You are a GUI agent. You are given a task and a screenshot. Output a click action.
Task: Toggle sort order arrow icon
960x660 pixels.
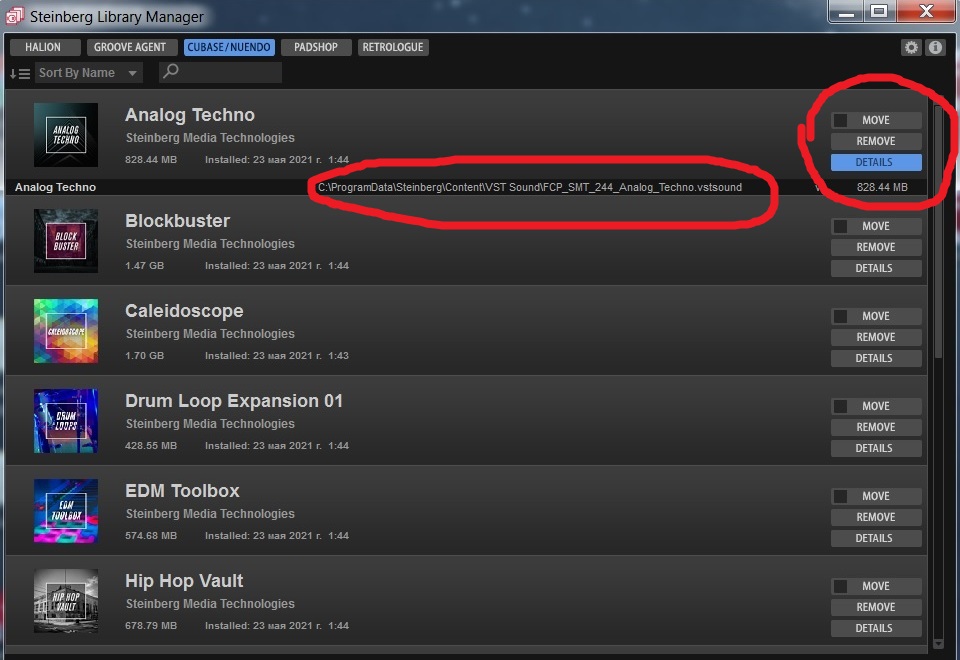coord(20,73)
